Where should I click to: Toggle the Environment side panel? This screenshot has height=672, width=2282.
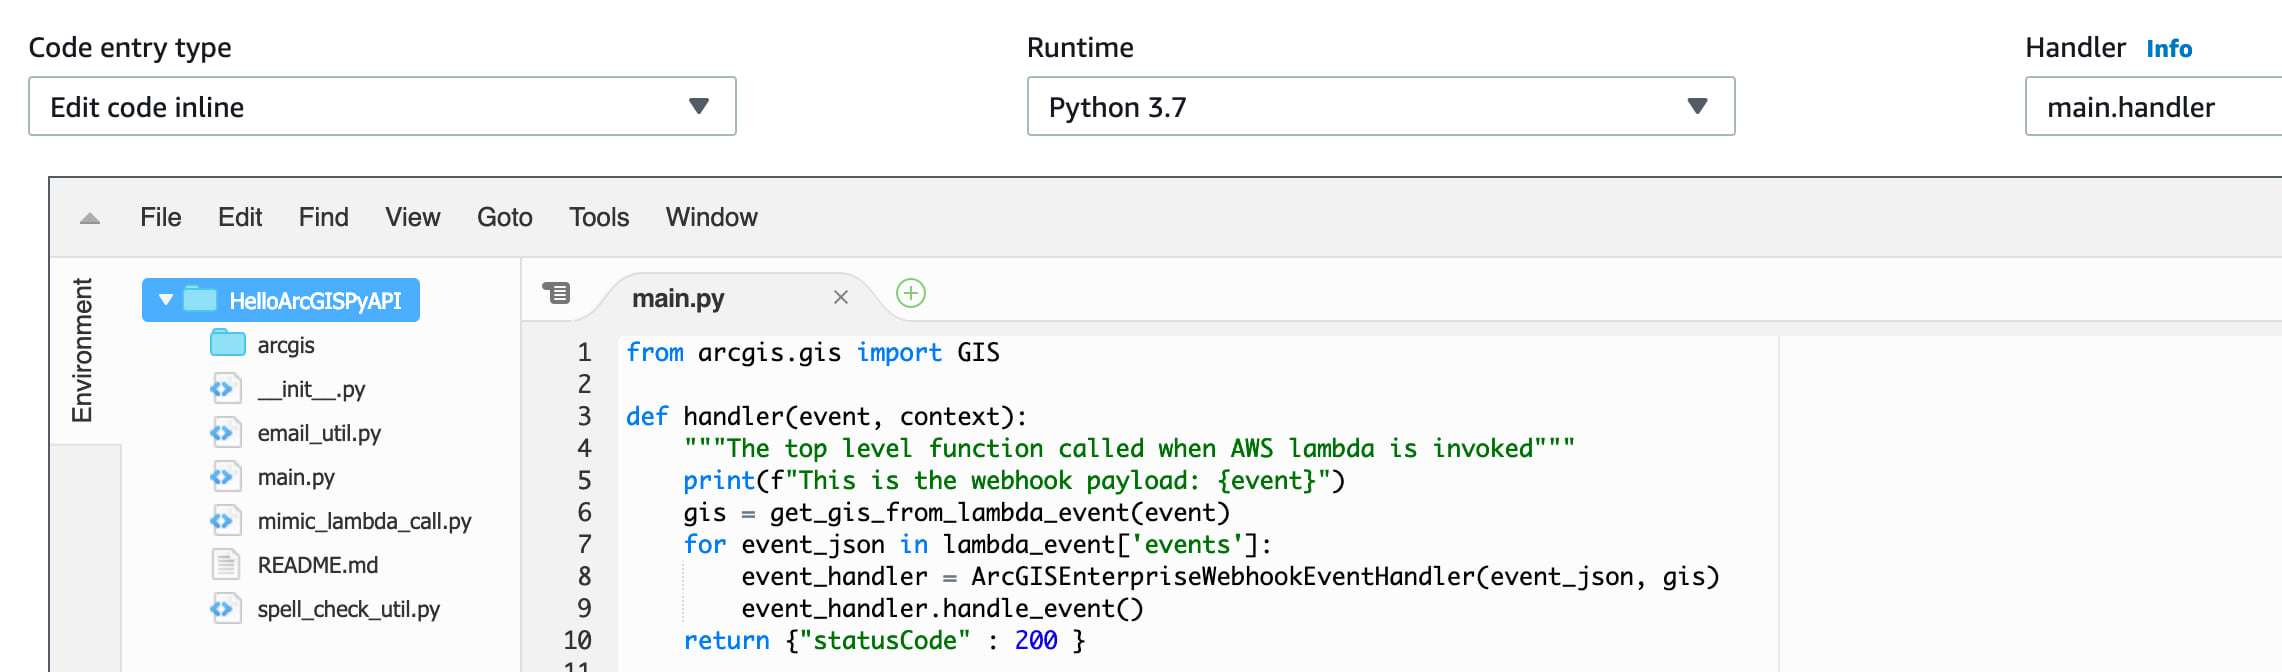(x=83, y=350)
